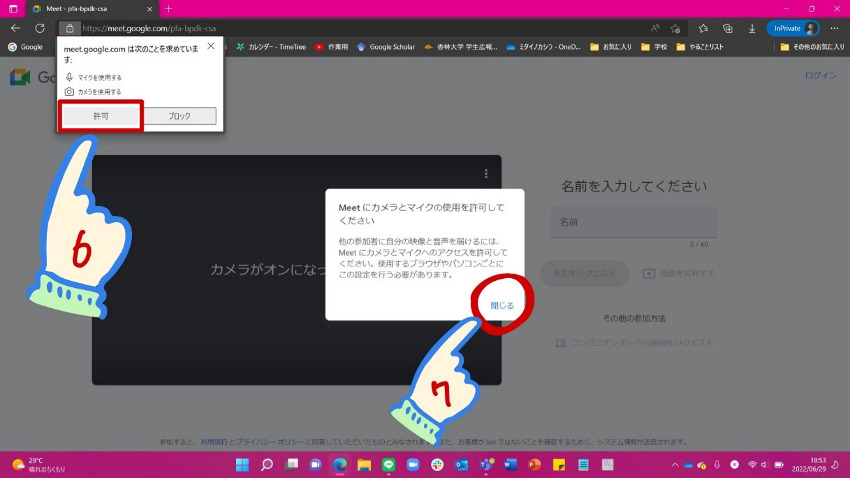Click the ログイン link
850x478 pixels.
click(x=820, y=75)
